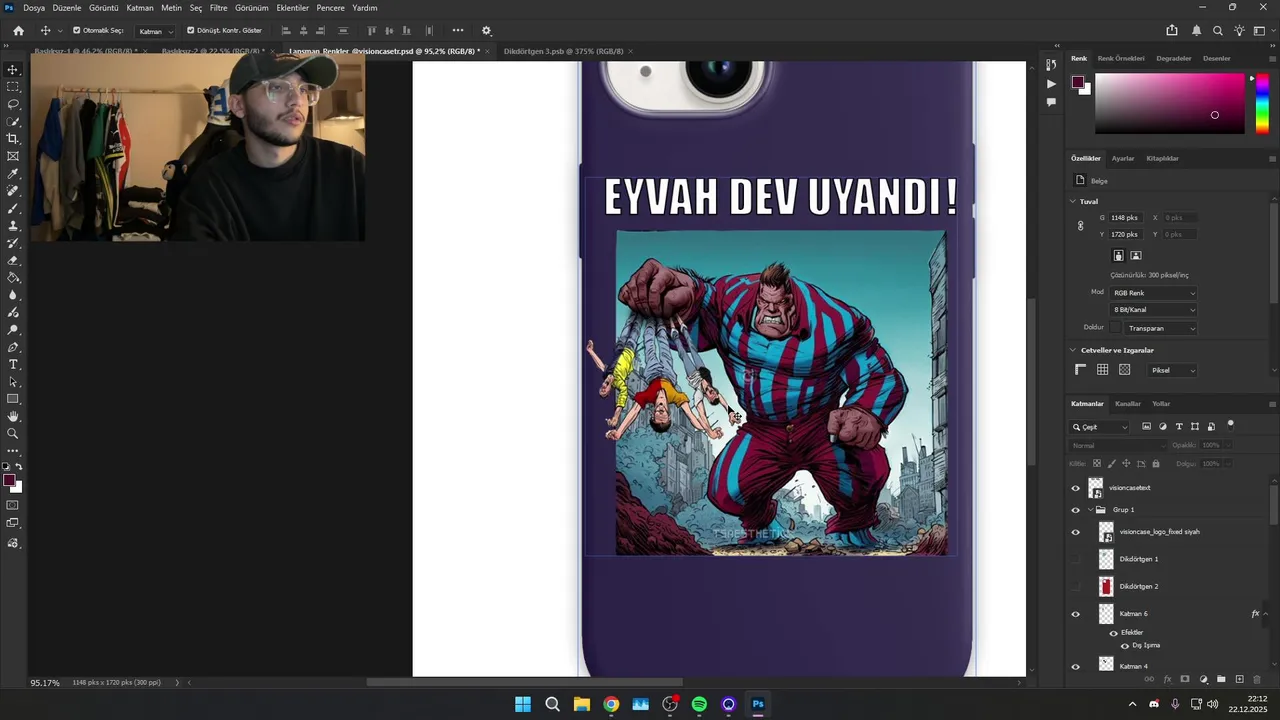
Task: Select the Crop tool
Action: [x=13, y=139]
